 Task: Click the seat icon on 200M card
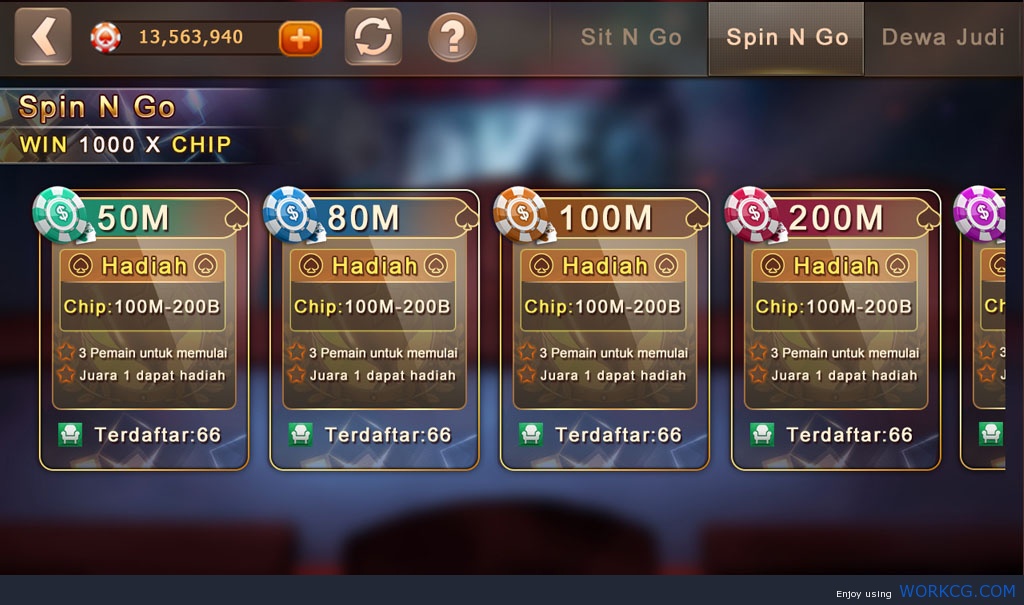[x=762, y=434]
